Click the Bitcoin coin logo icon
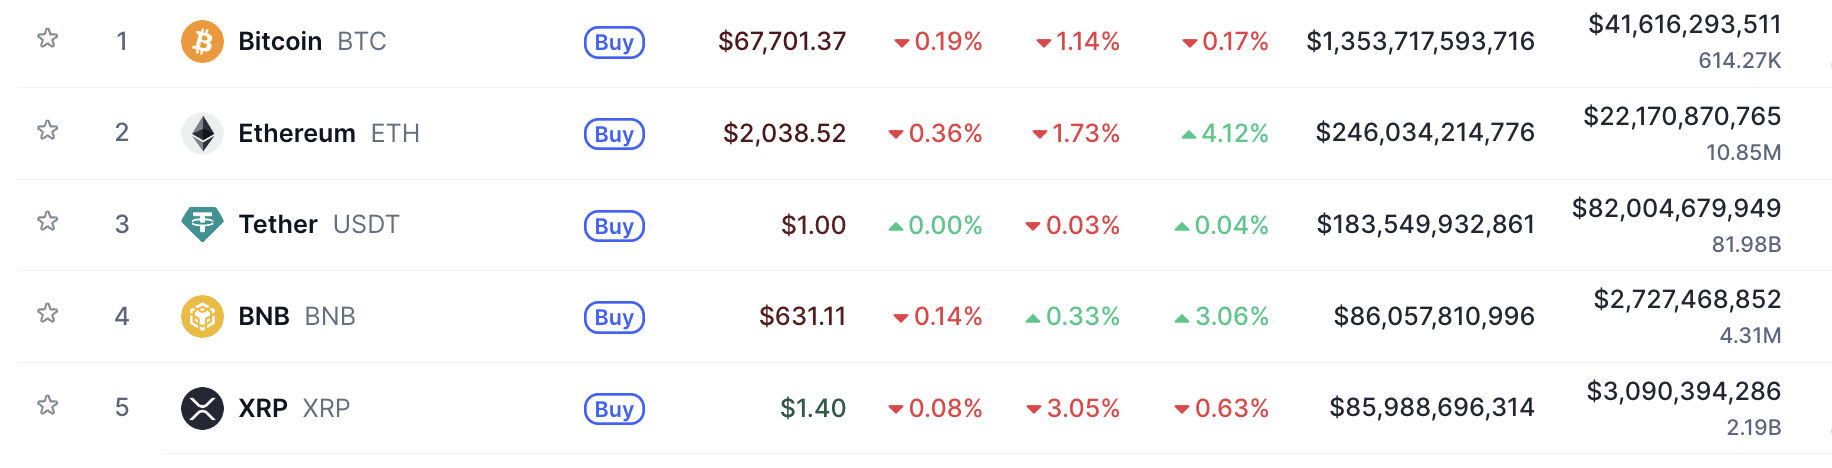Image resolution: width=1832 pixels, height=468 pixels. [202, 42]
